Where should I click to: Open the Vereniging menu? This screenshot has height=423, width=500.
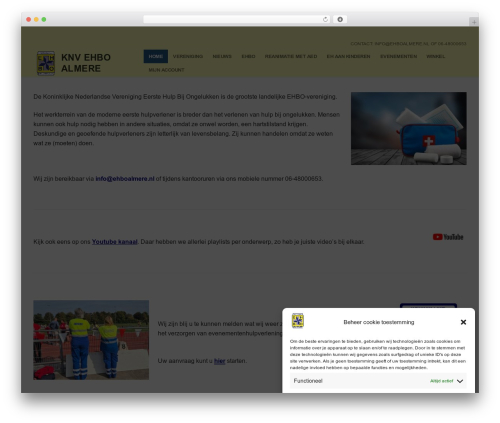188,56
